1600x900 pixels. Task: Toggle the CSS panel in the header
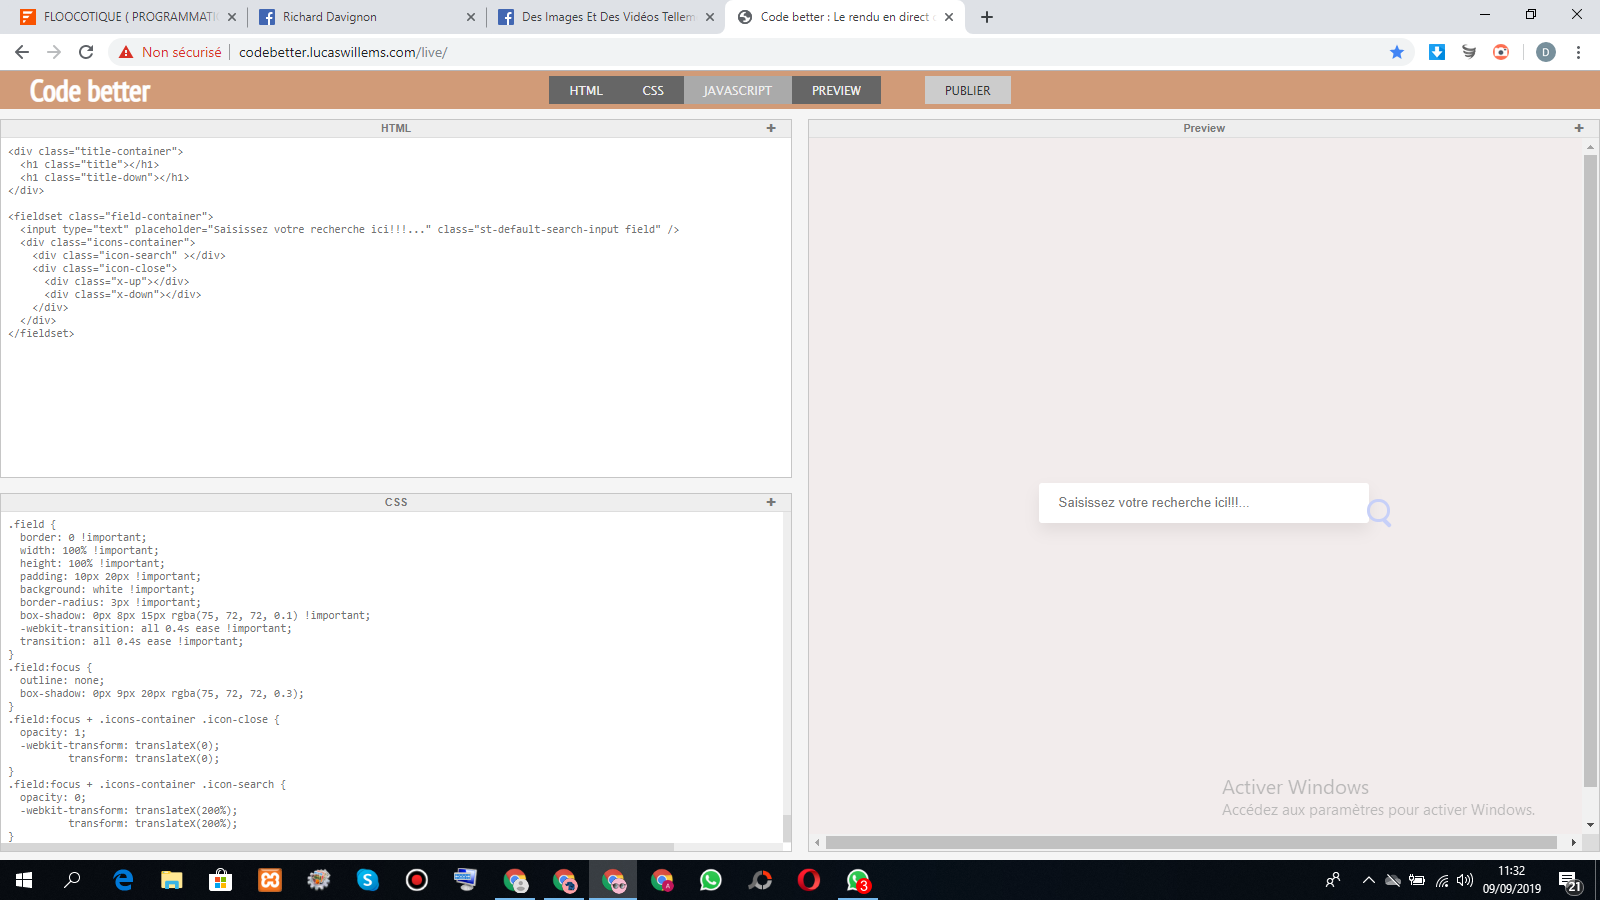pos(653,90)
